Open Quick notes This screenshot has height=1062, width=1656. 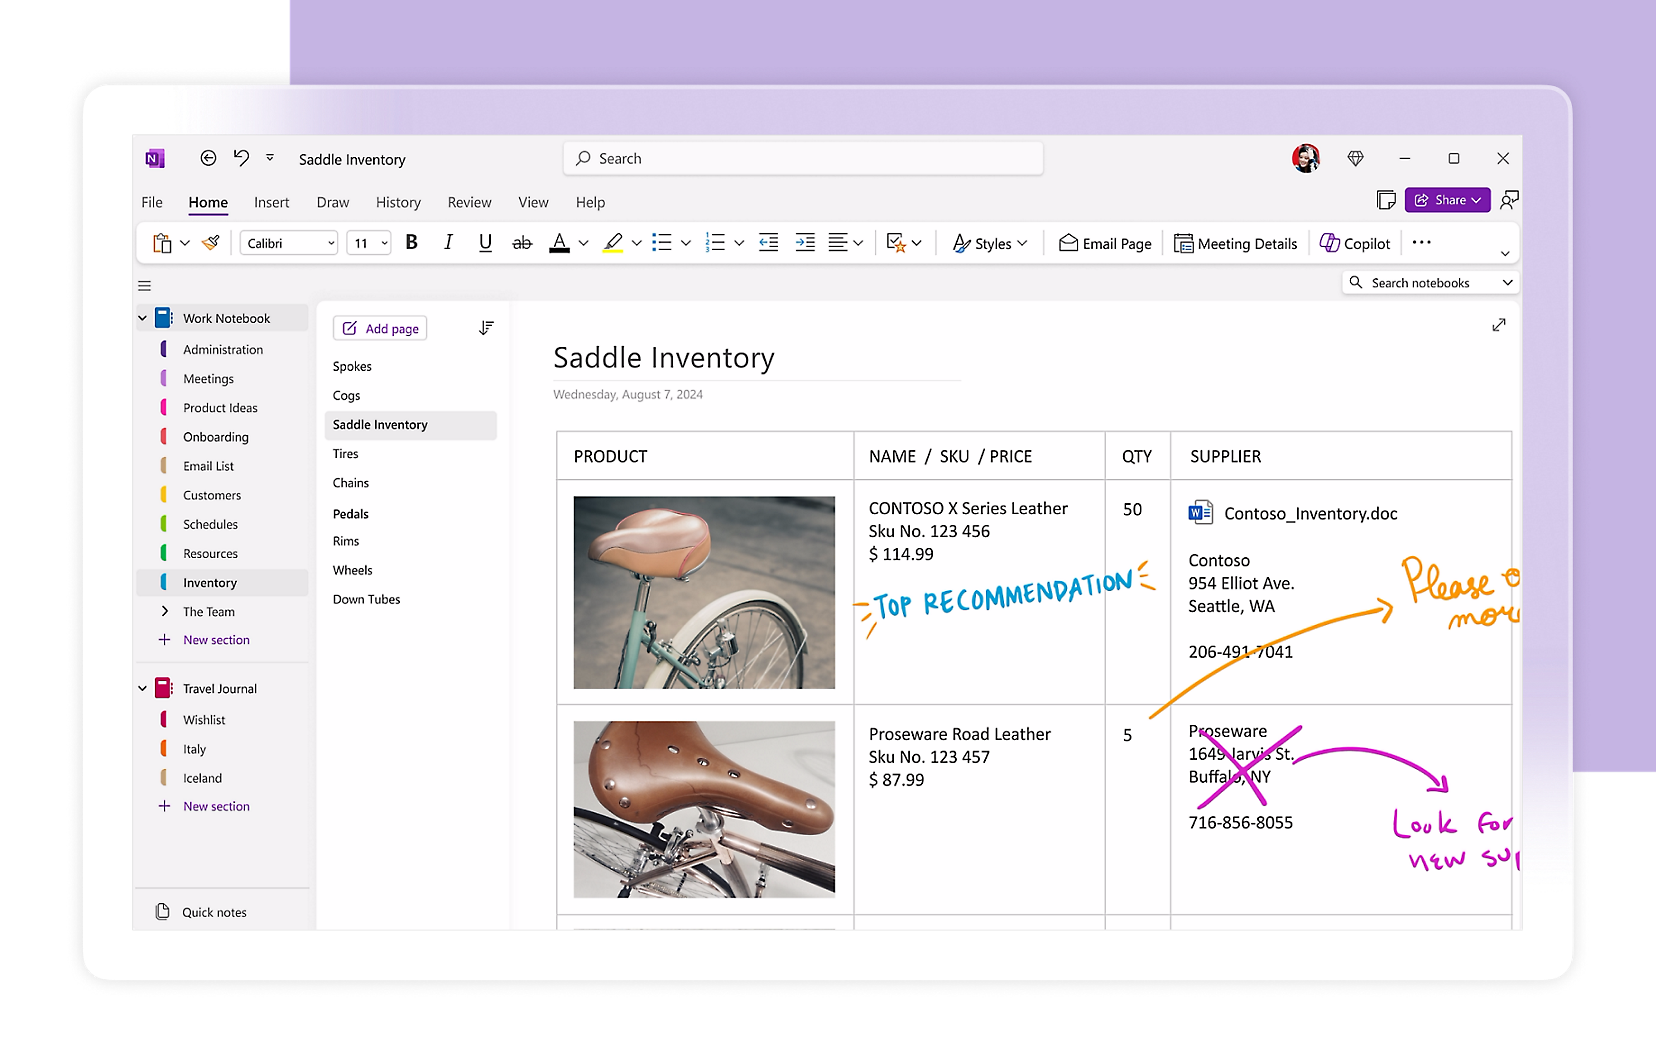coord(203,912)
